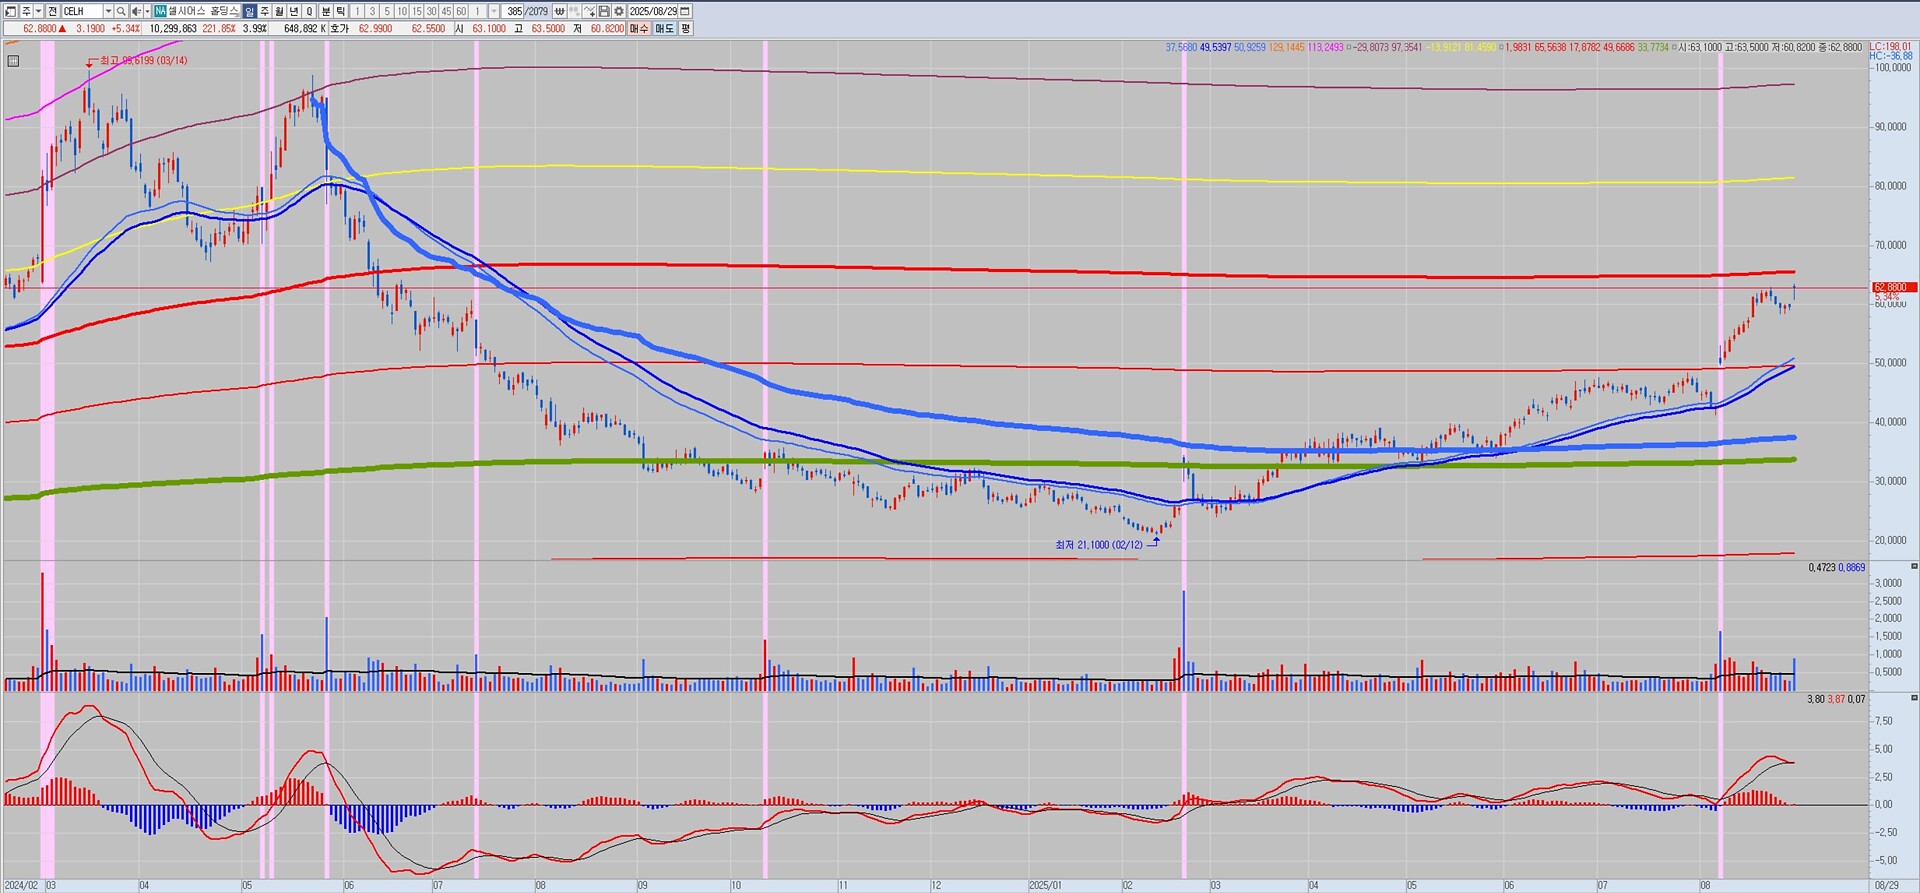Viewport: 1920px width, 893px height.
Task: Click the open price value 63.1000
Action: click(x=489, y=29)
